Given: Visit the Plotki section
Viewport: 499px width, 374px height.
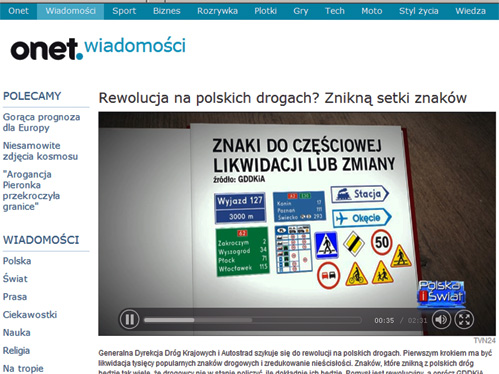Looking at the screenshot, I should pos(265,11).
